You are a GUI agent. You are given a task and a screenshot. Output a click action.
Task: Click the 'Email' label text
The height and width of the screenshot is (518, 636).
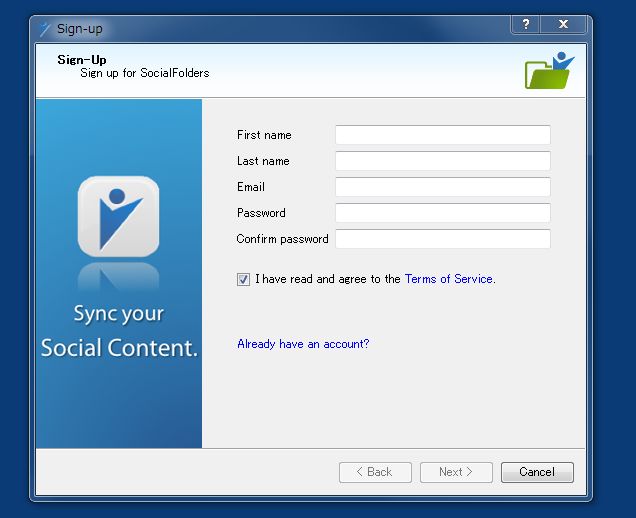[x=251, y=187]
